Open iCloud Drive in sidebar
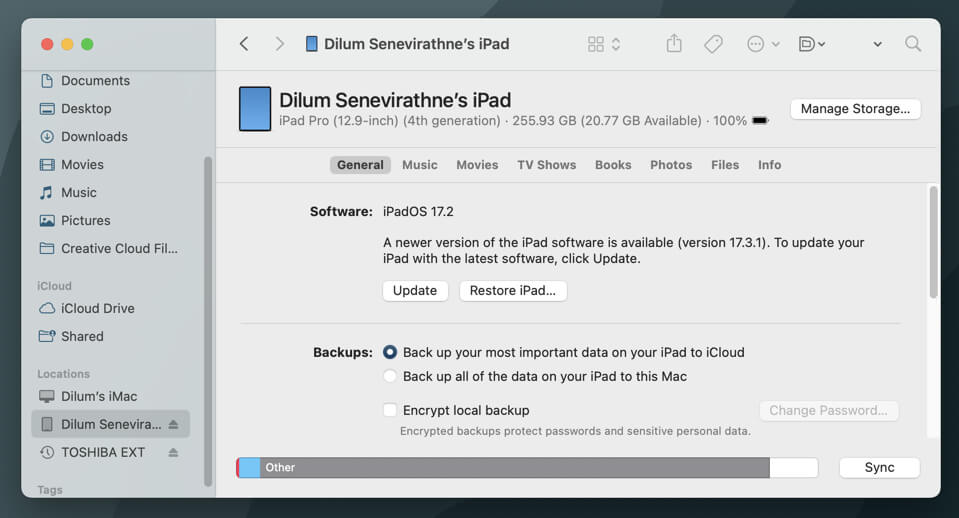This screenshot has height=518, width=959. pos(97,308)
